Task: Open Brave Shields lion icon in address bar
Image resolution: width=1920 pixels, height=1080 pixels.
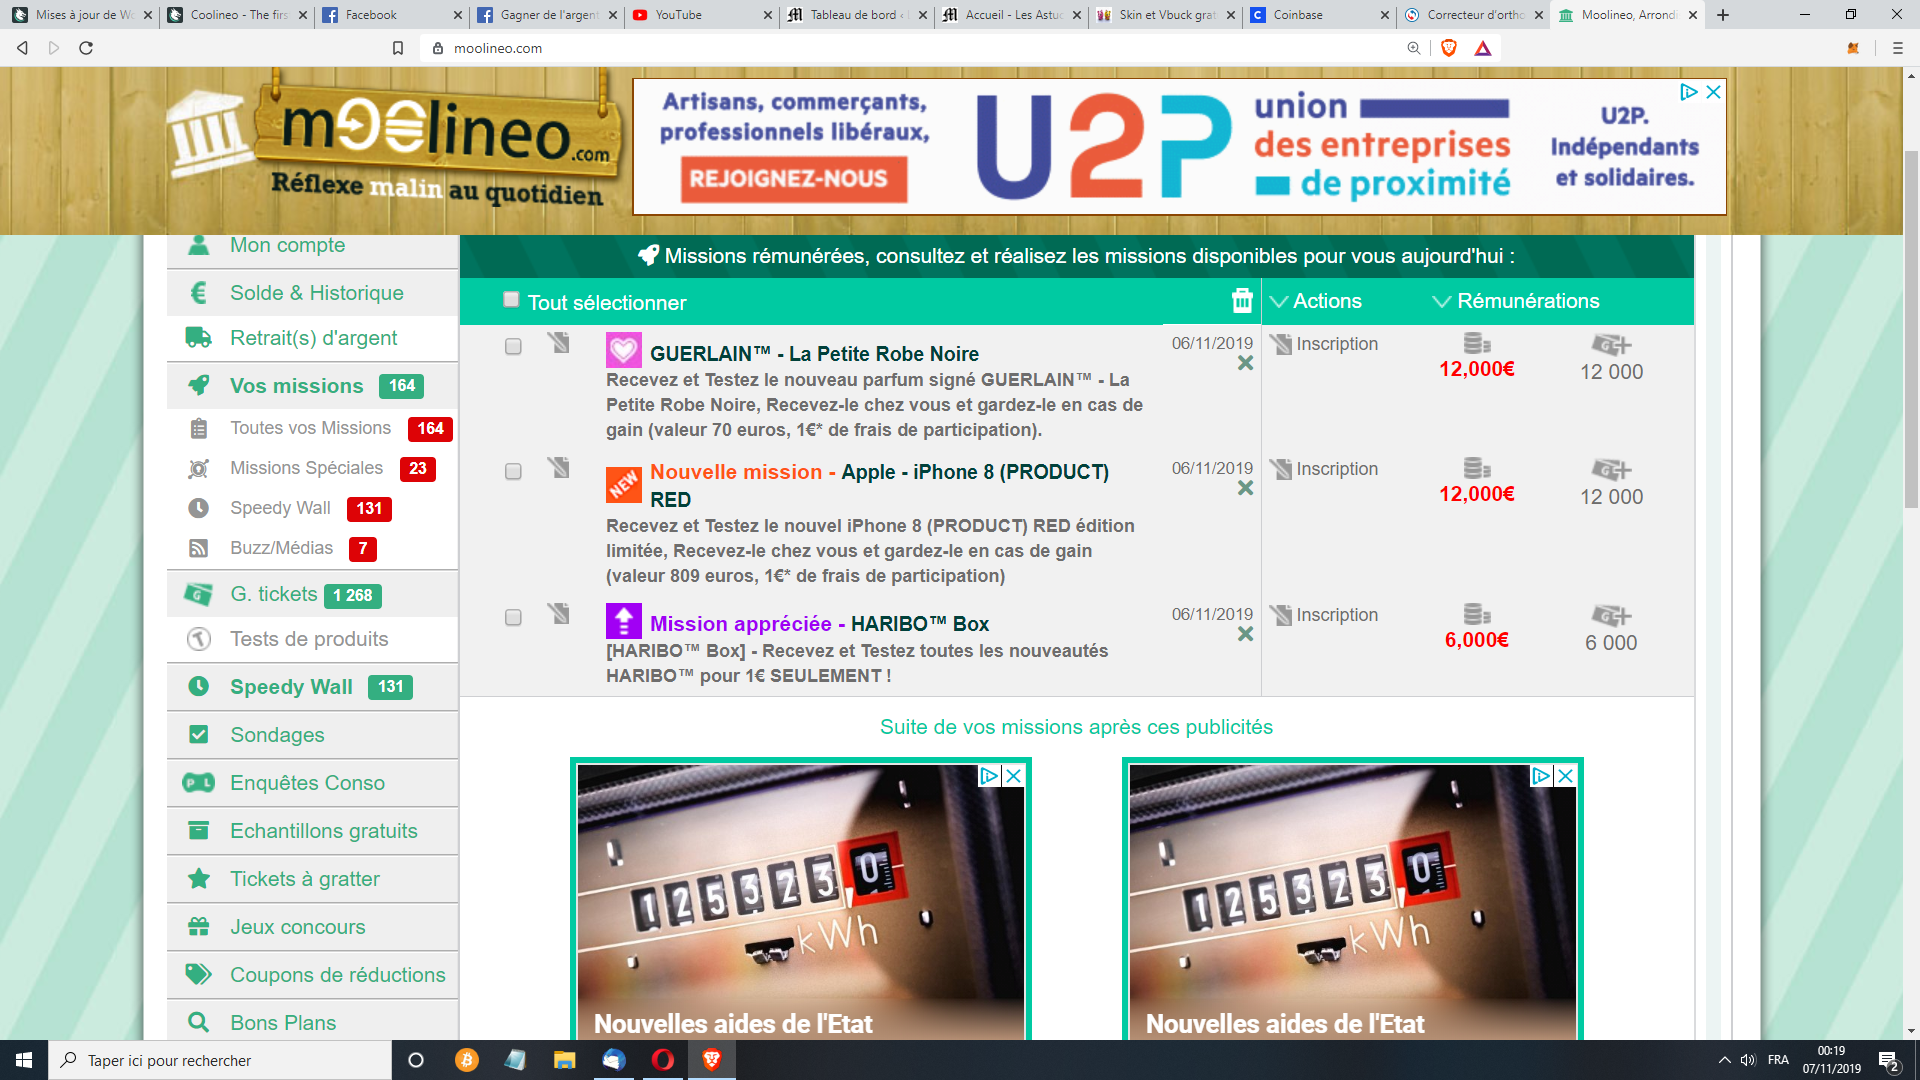Action: tap(1449, 48)
